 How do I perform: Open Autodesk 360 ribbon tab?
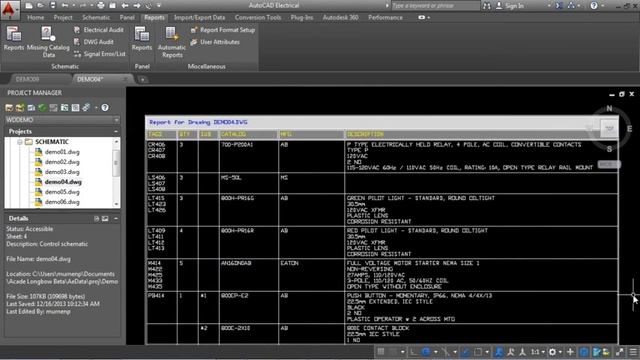coord(340,18)
